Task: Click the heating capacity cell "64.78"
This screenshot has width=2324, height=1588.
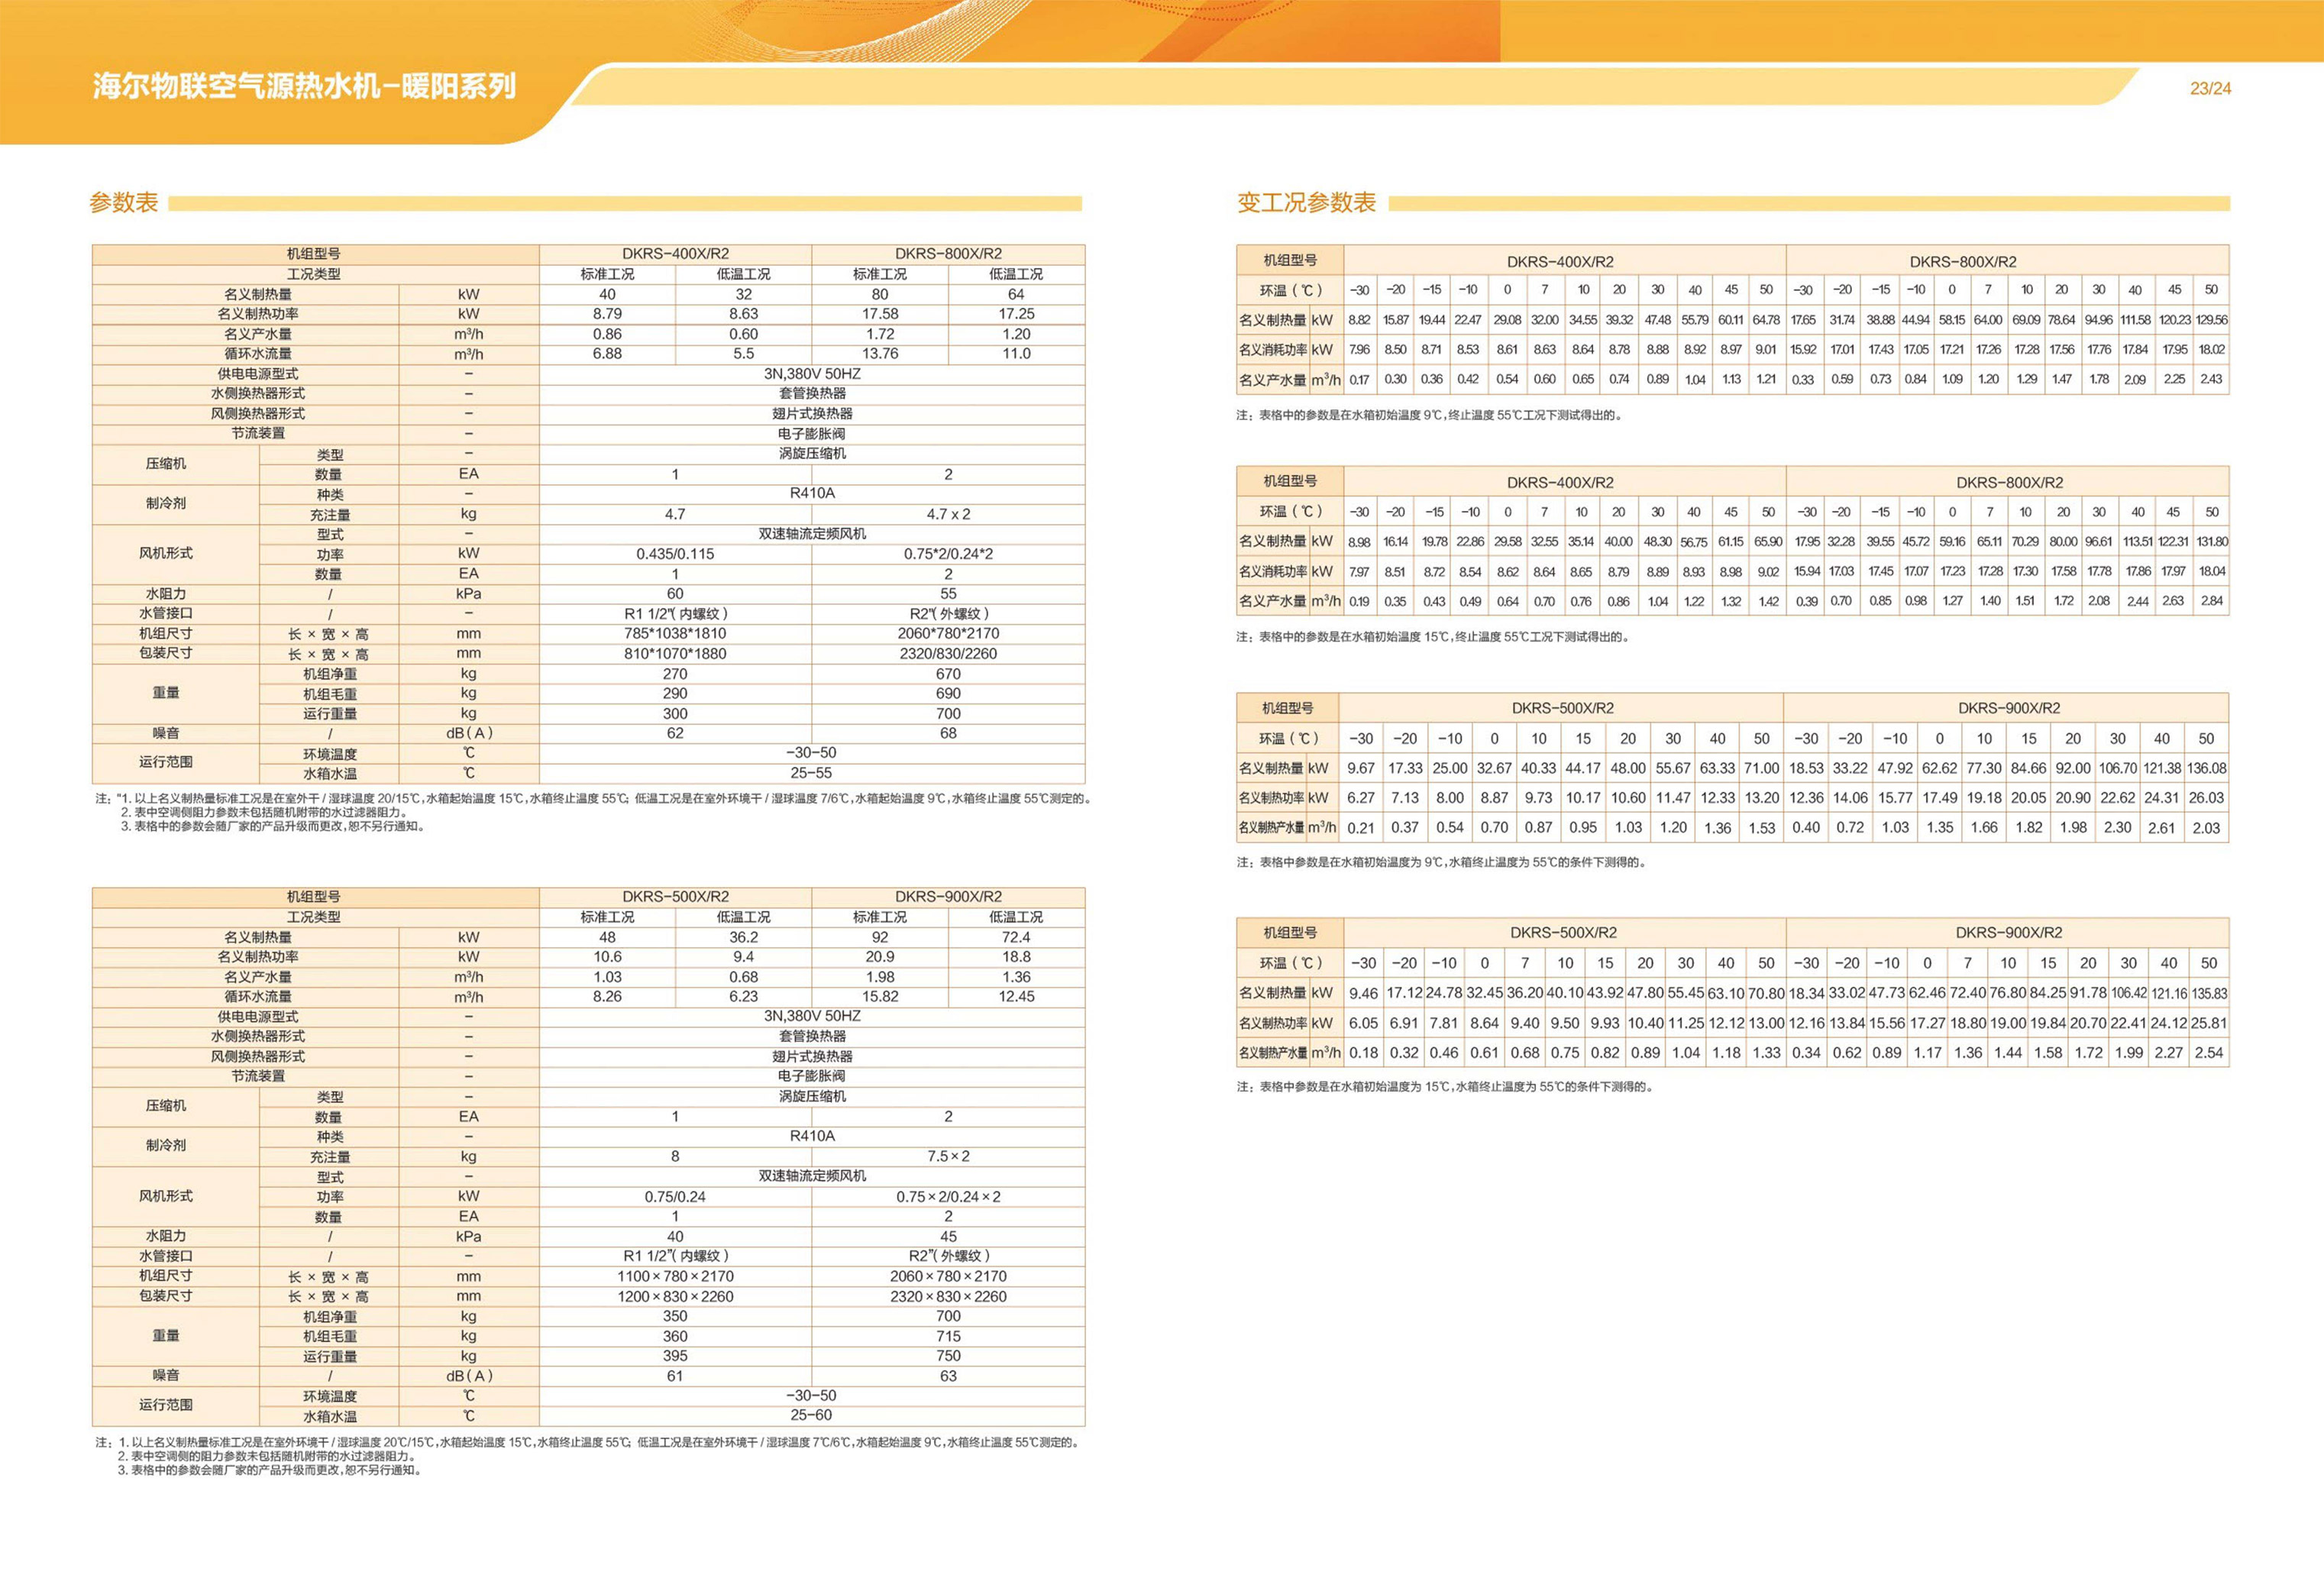Action: 1766,320
